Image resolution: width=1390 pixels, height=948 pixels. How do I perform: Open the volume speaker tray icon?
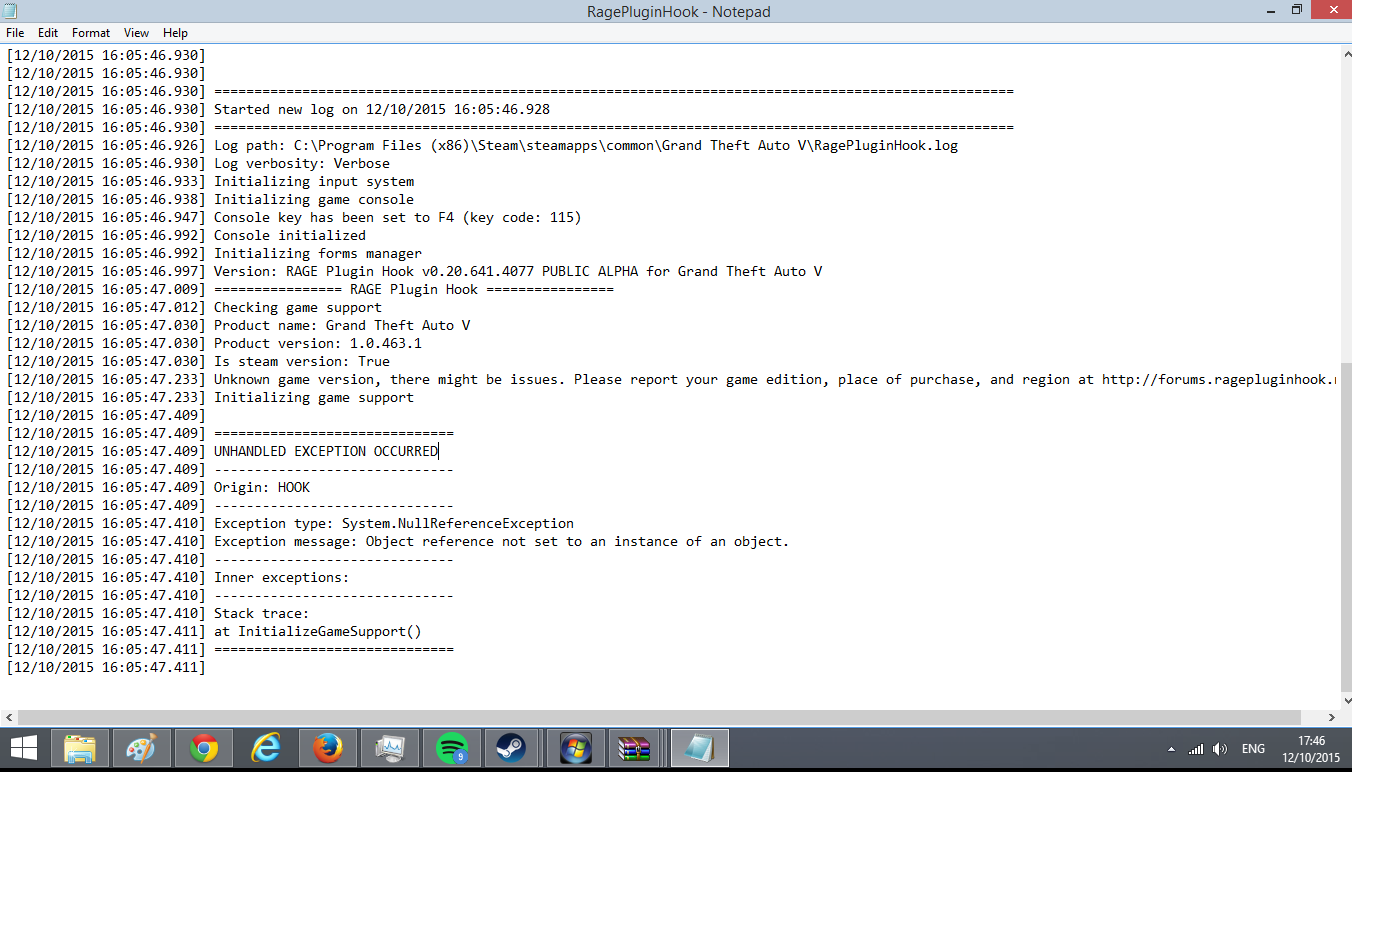(1220, 749)
